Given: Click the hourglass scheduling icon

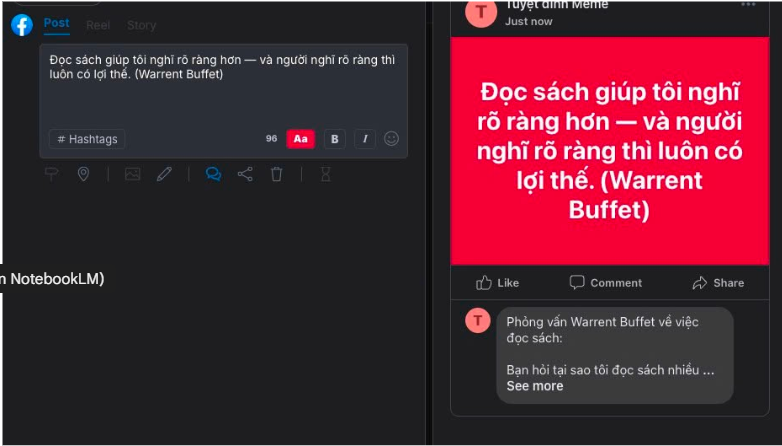Looking at the screenshot, I should pyautogui.click(x=326, y=174).
